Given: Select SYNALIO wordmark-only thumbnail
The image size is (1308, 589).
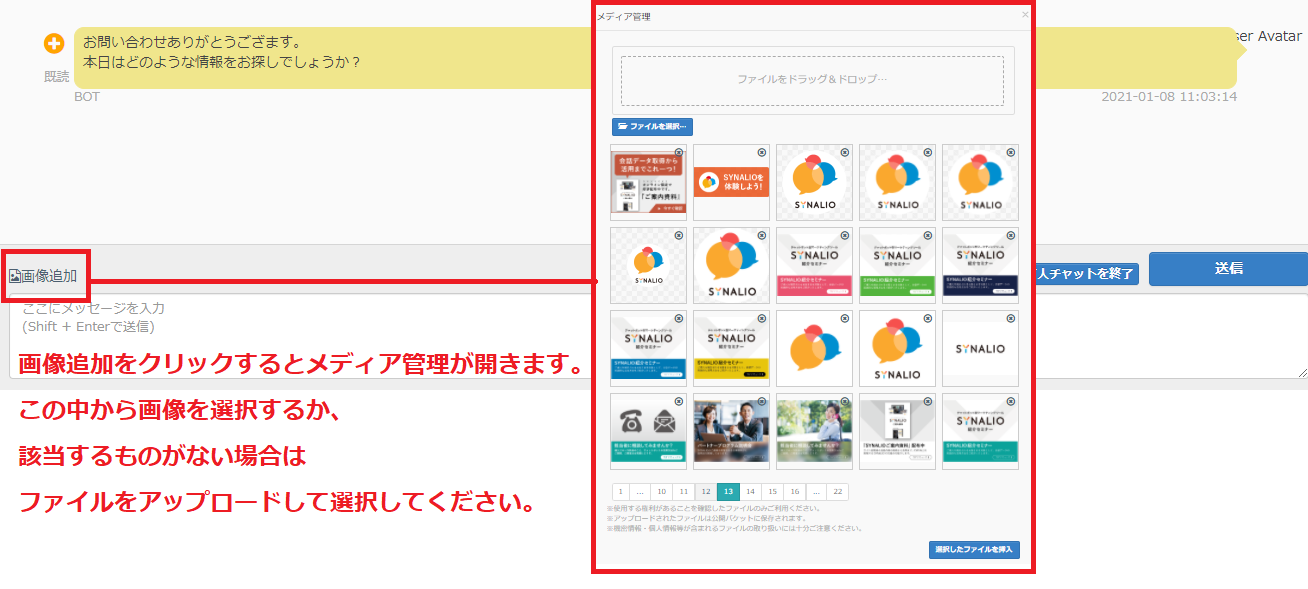Looking at the screenshot, I should click(980, 349).
